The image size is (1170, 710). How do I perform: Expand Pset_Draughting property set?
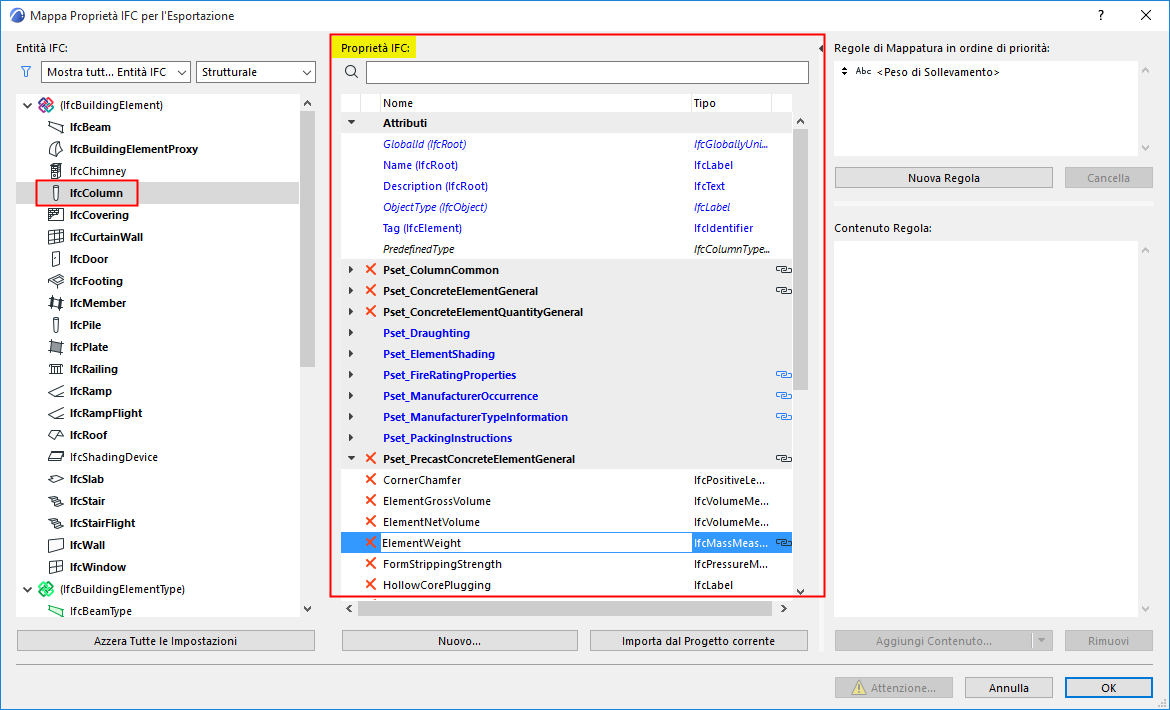[351, 333]
